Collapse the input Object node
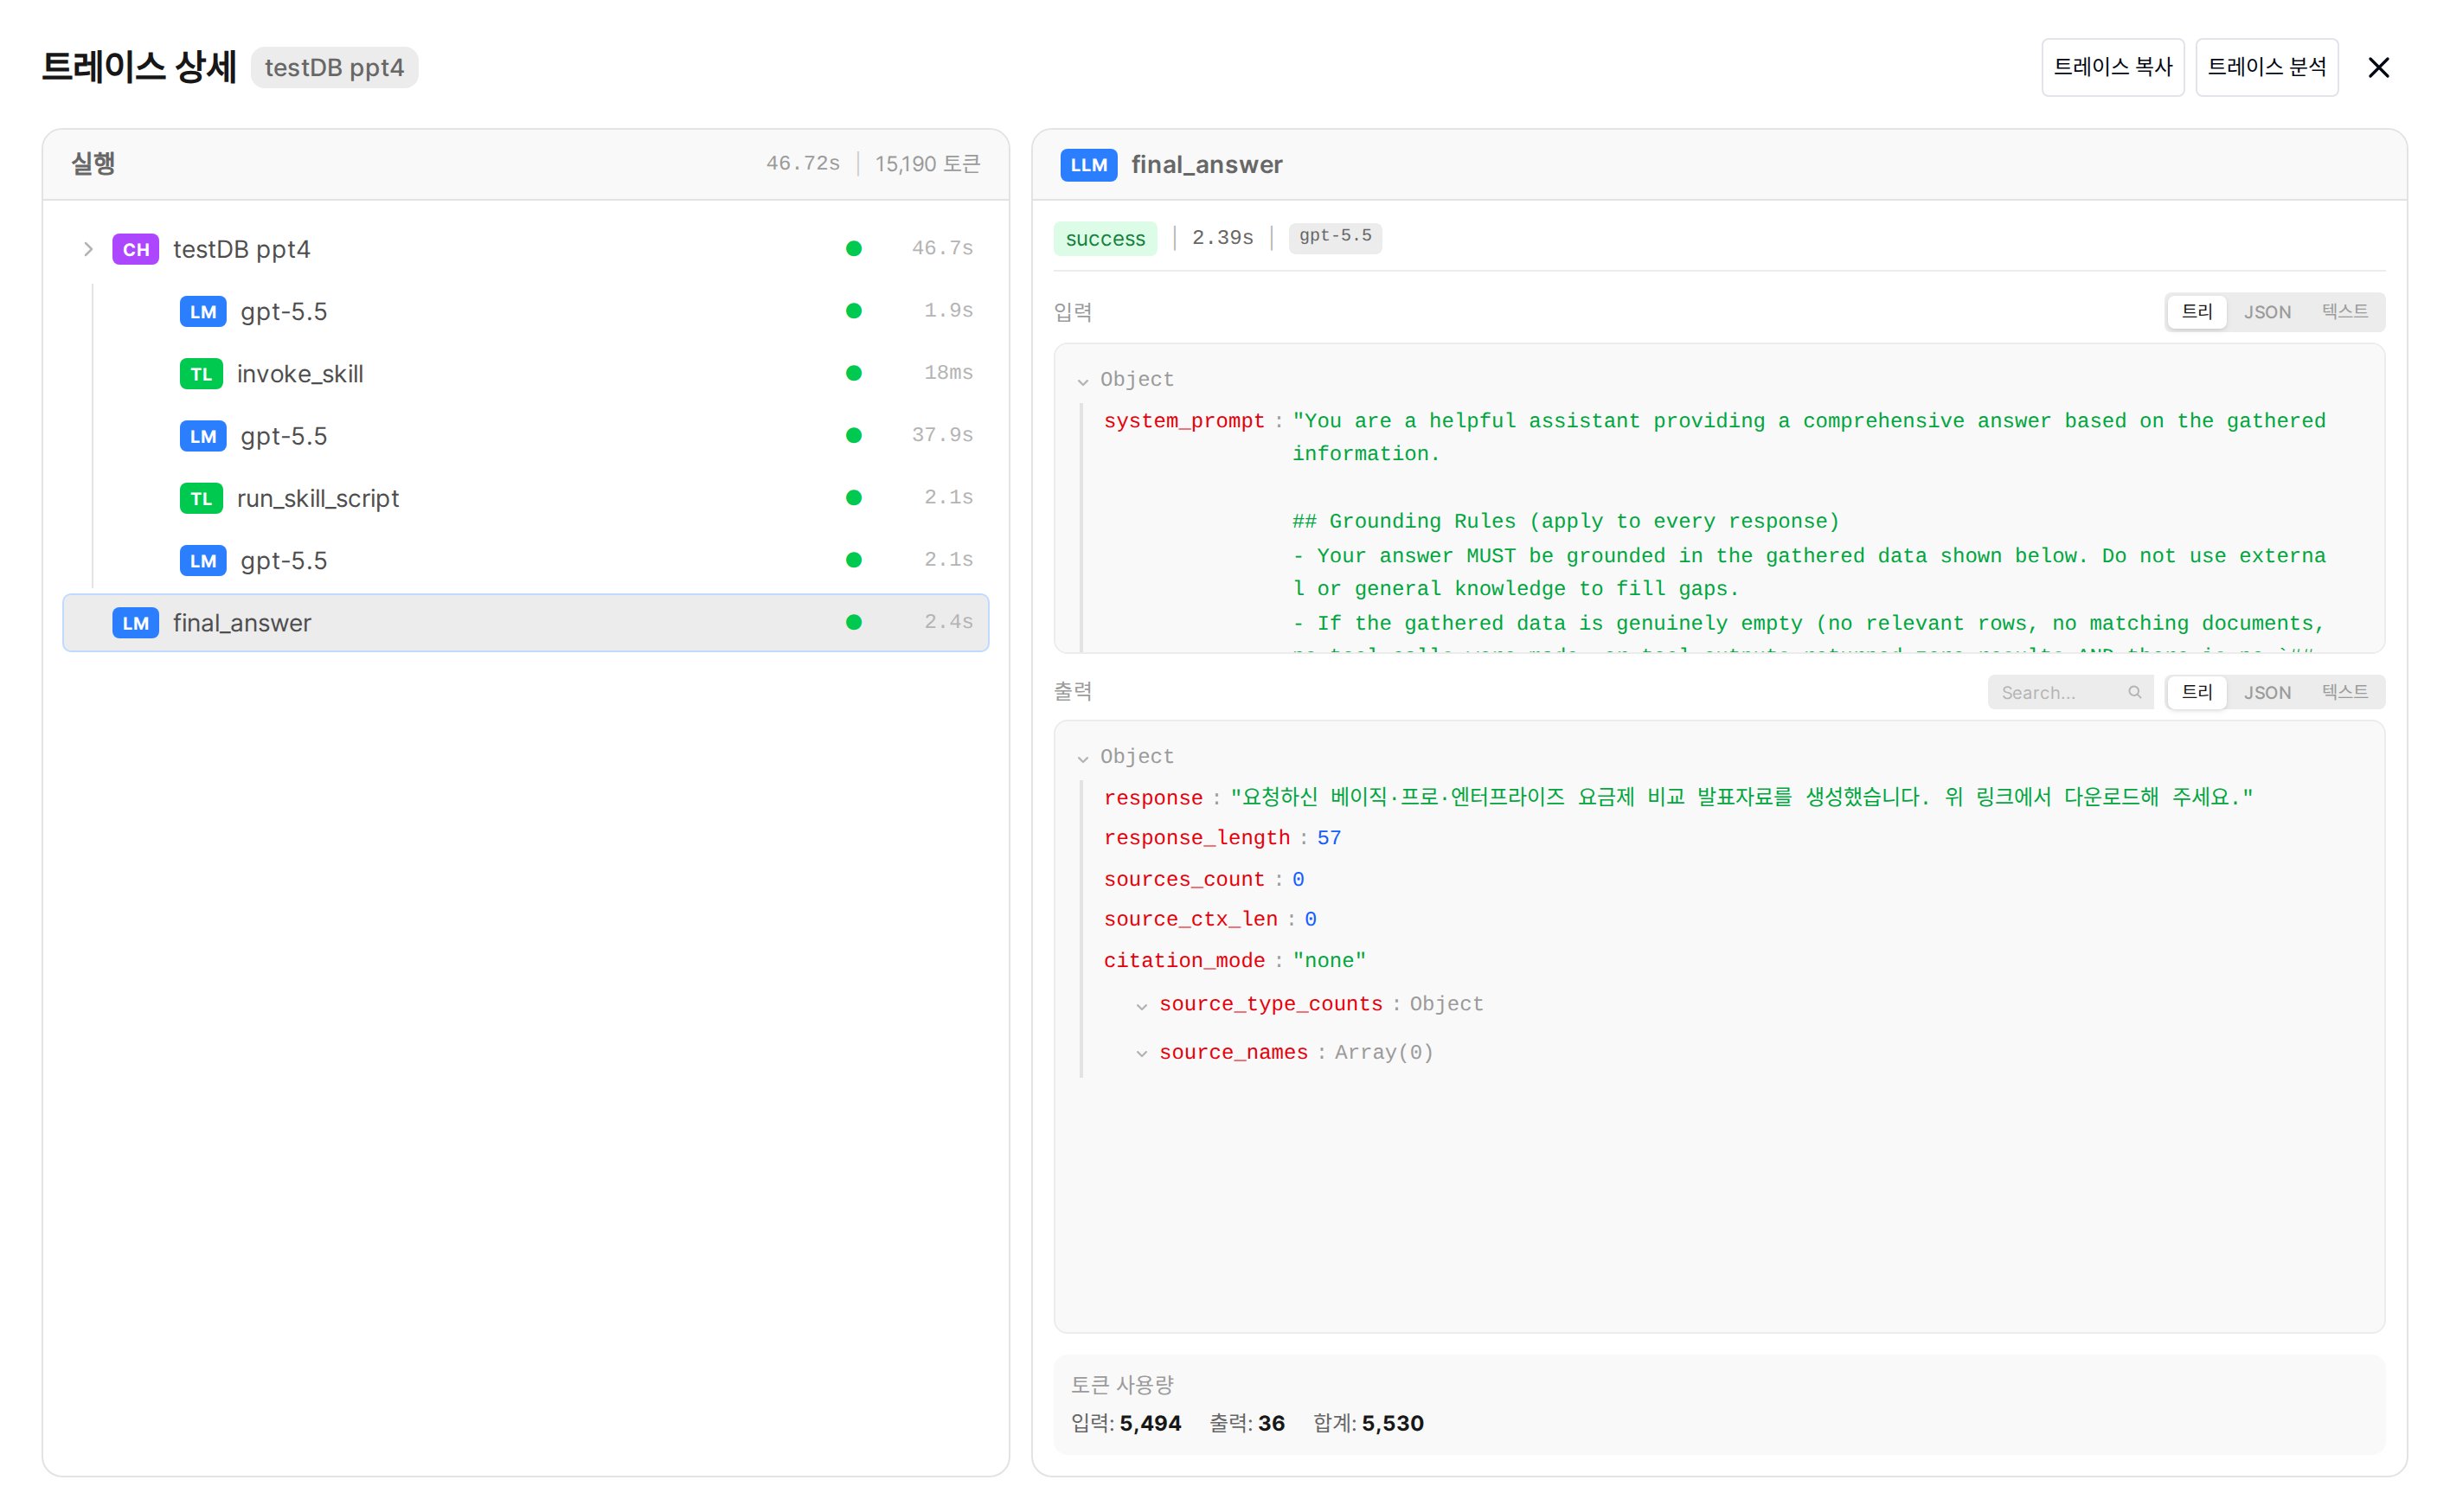This screenshot has height=1512, width=2450. coord(1082,381)
